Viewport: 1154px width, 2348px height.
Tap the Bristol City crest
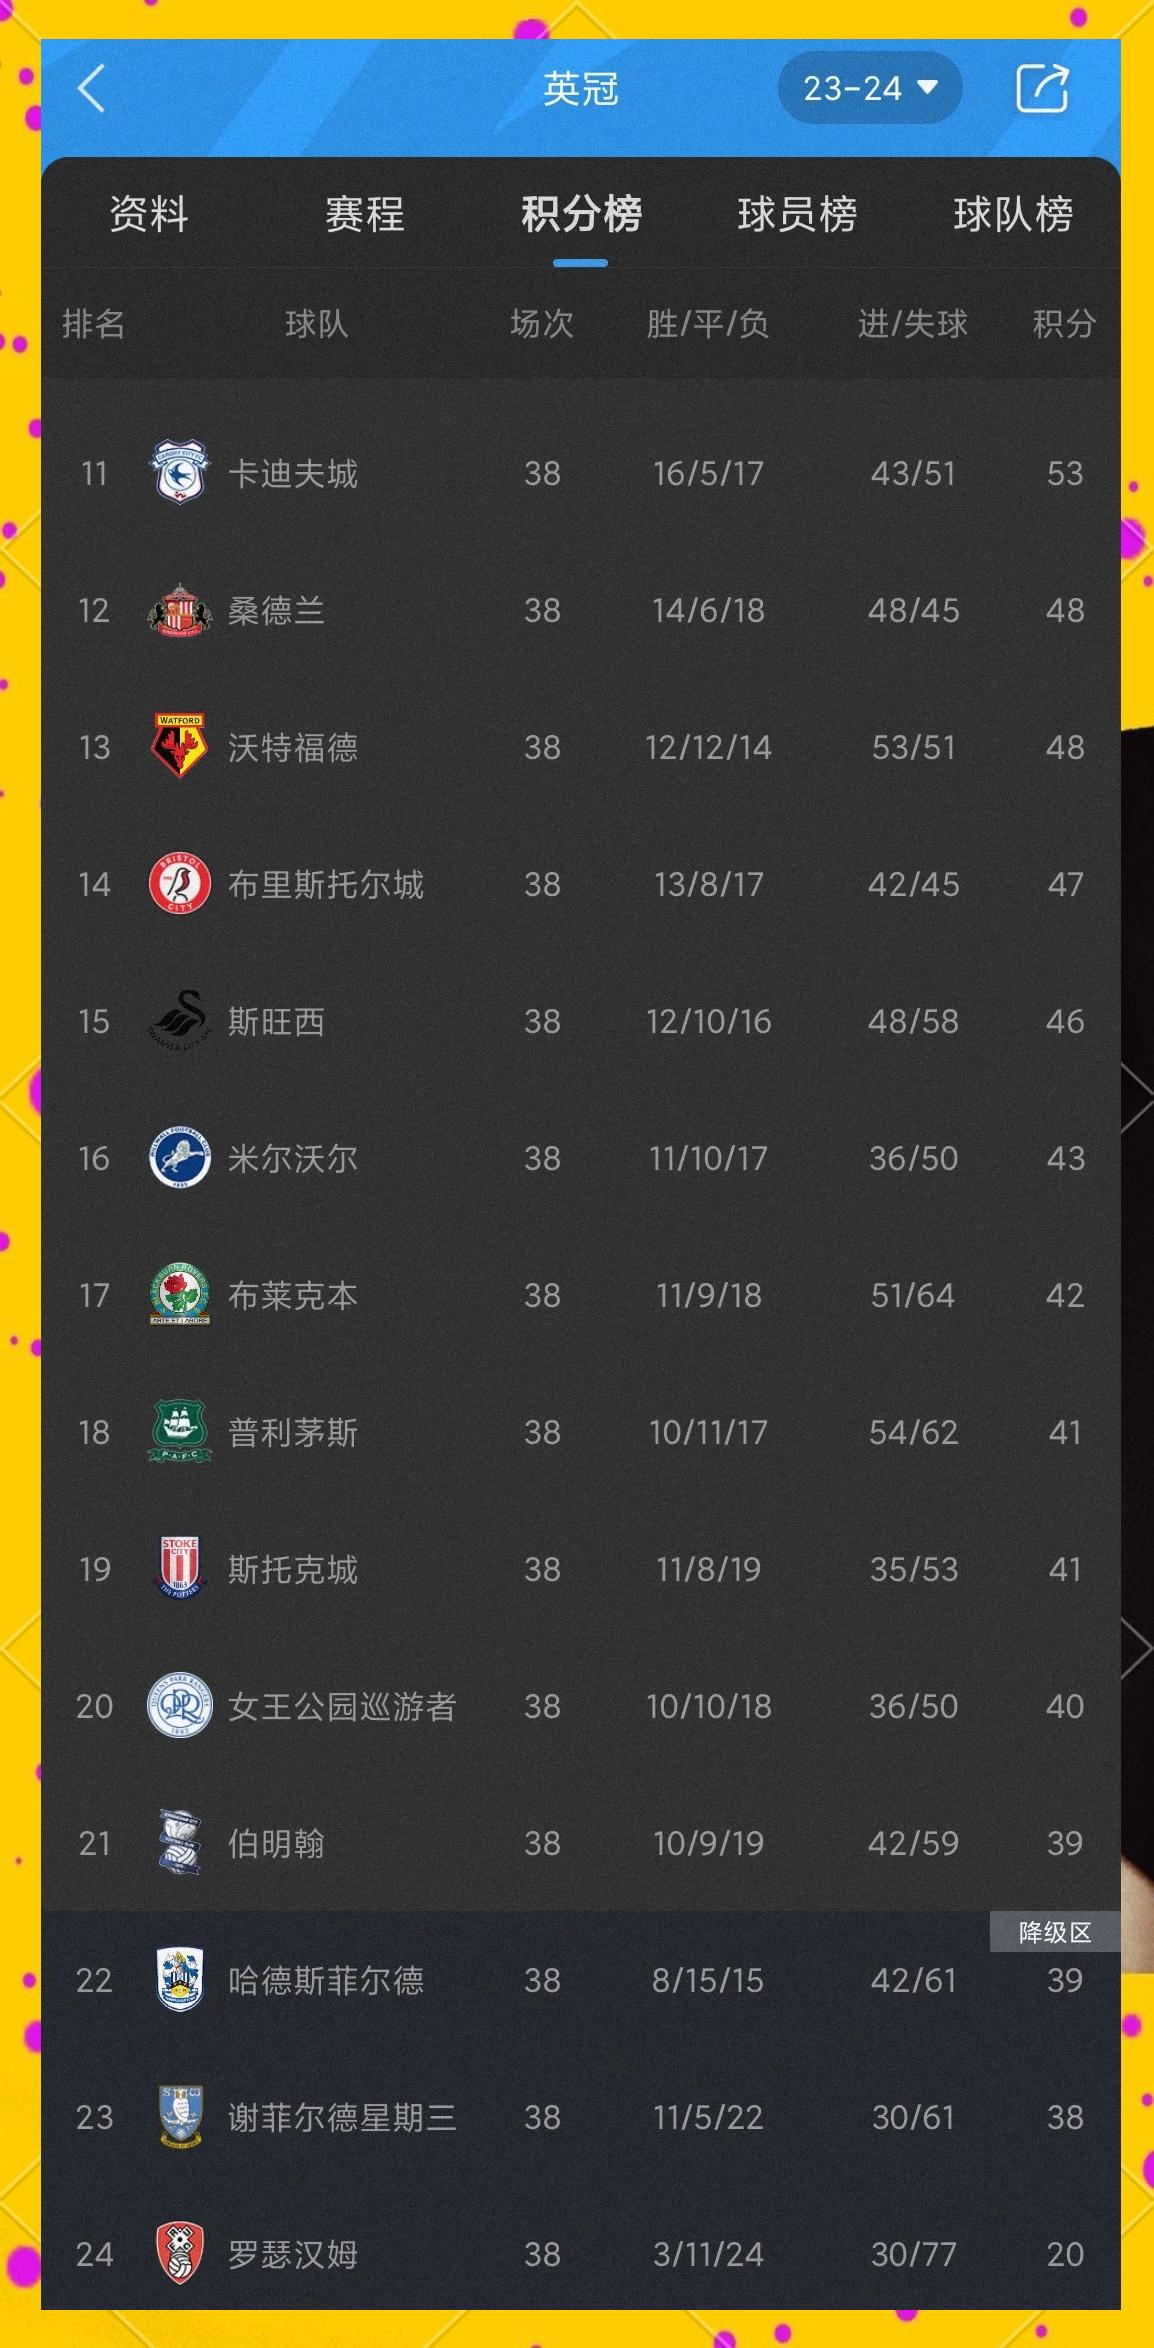coord(179,884)
